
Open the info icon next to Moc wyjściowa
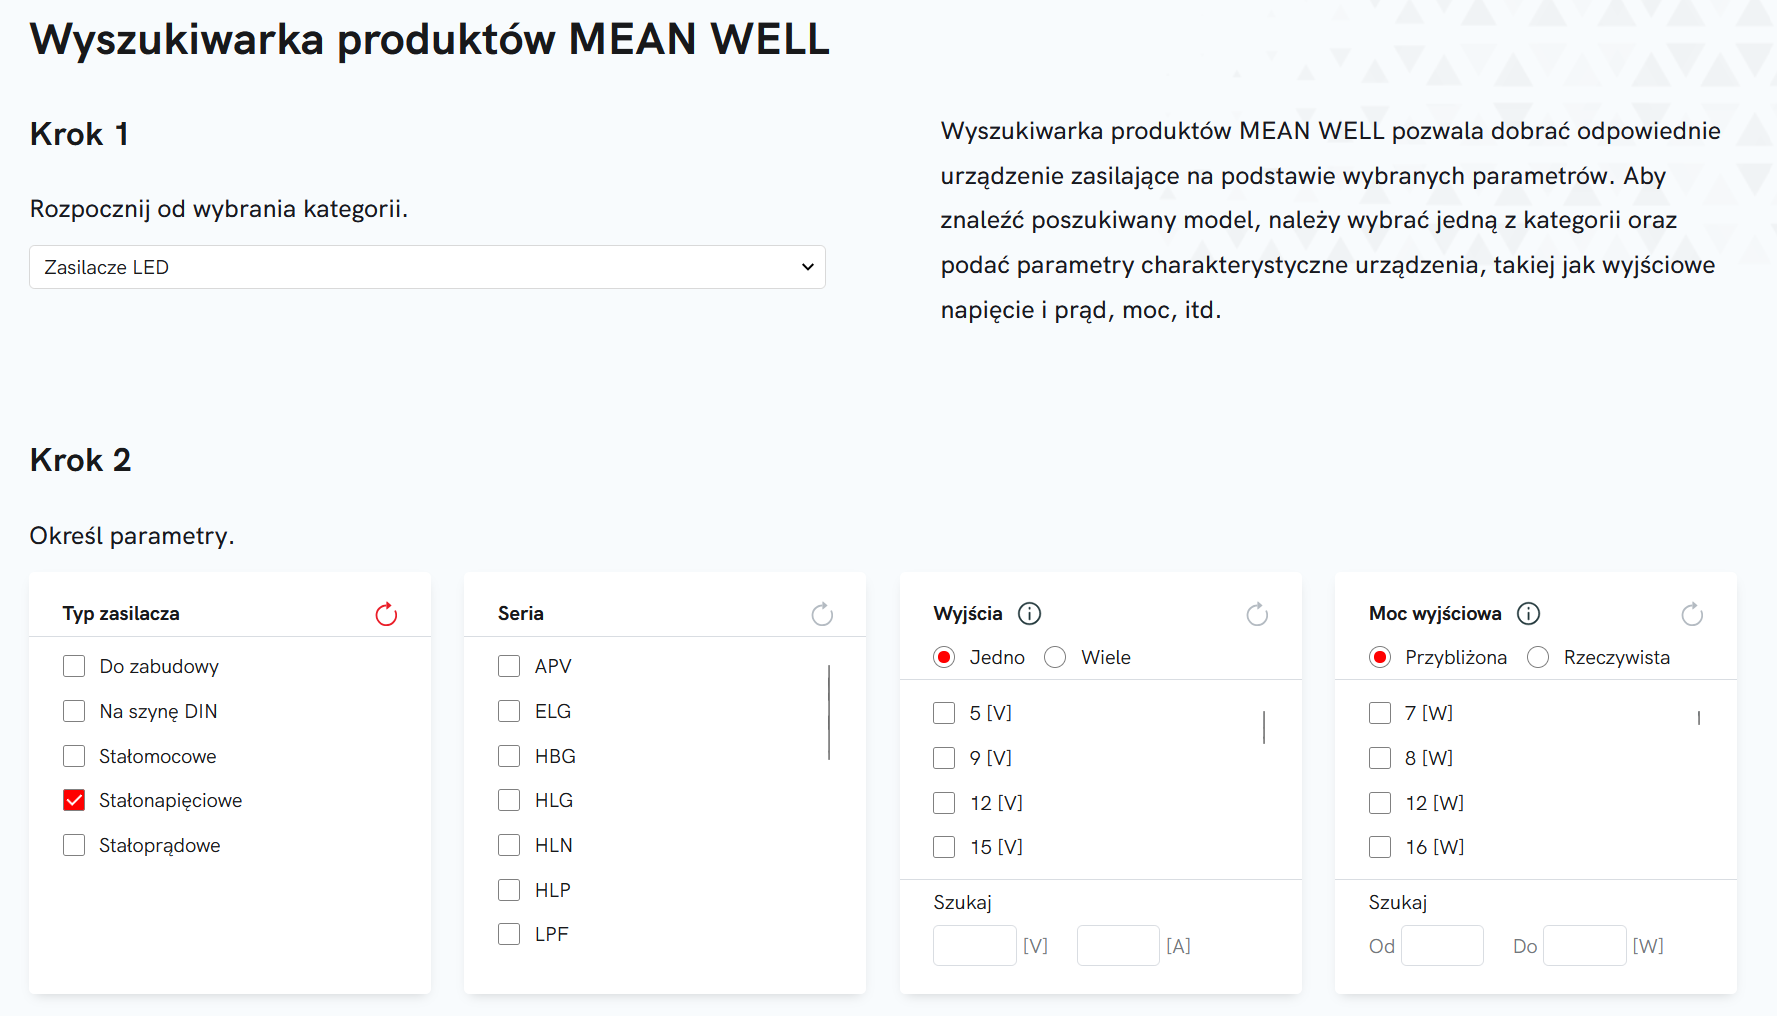coord(1528,613)
